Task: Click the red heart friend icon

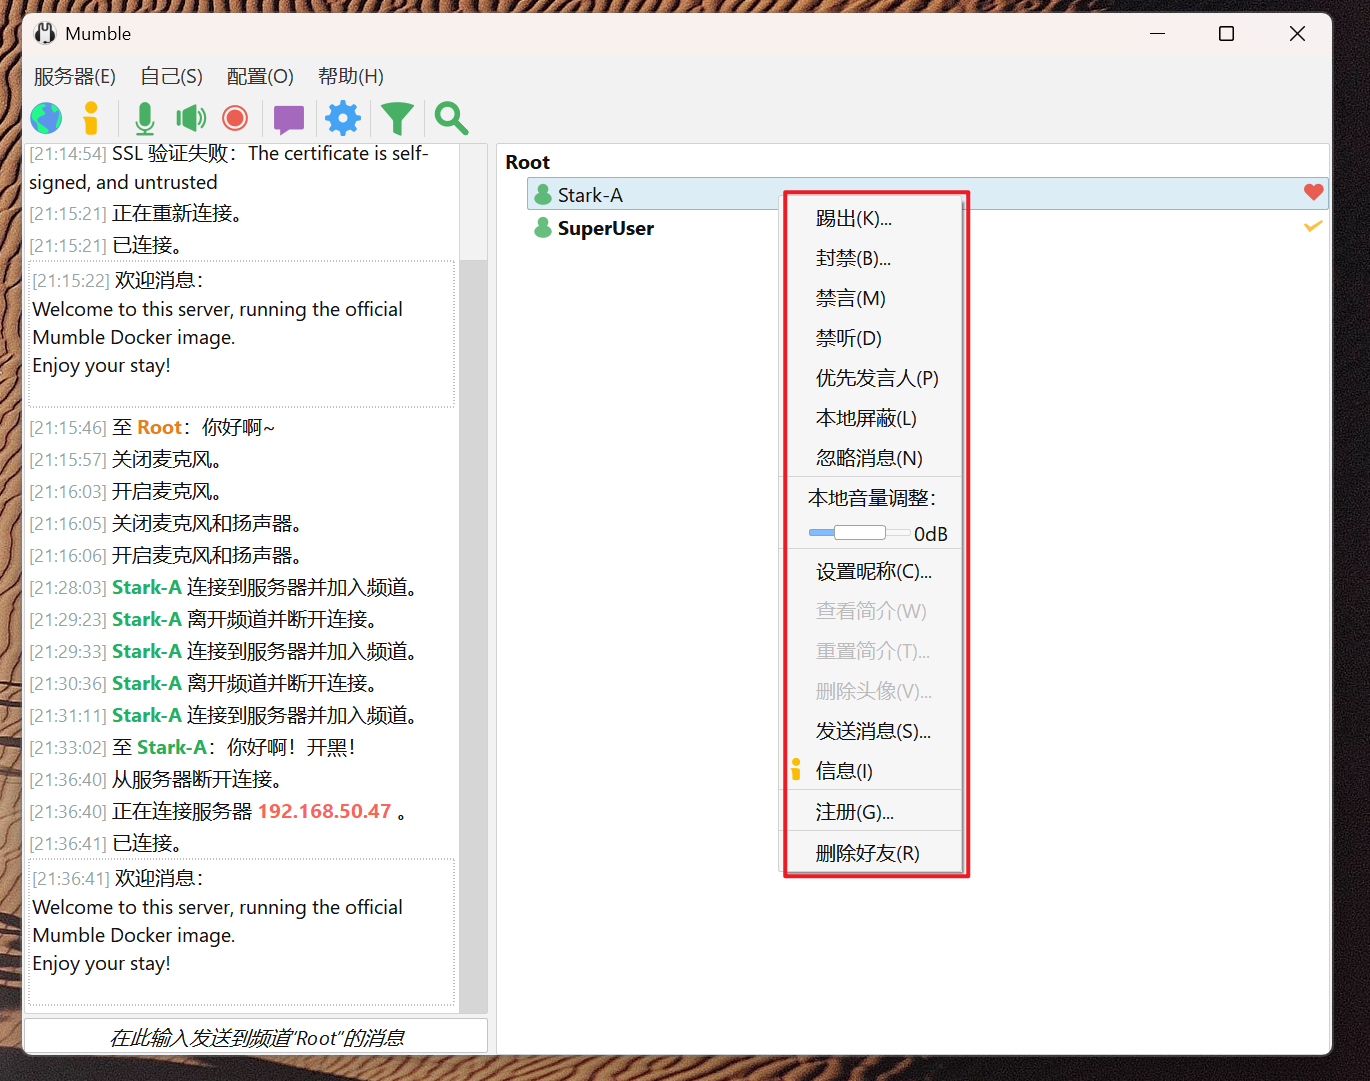Action: 1313,192
